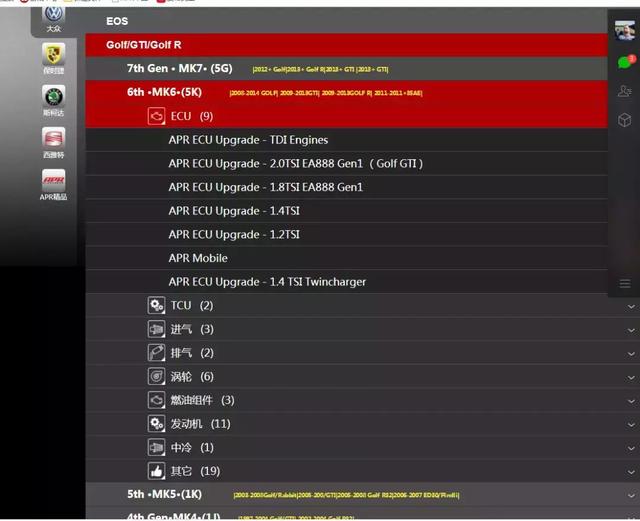Open the hamburger menu in right sidebar
This screenshot has height=521, width=640.
(625, 284)
